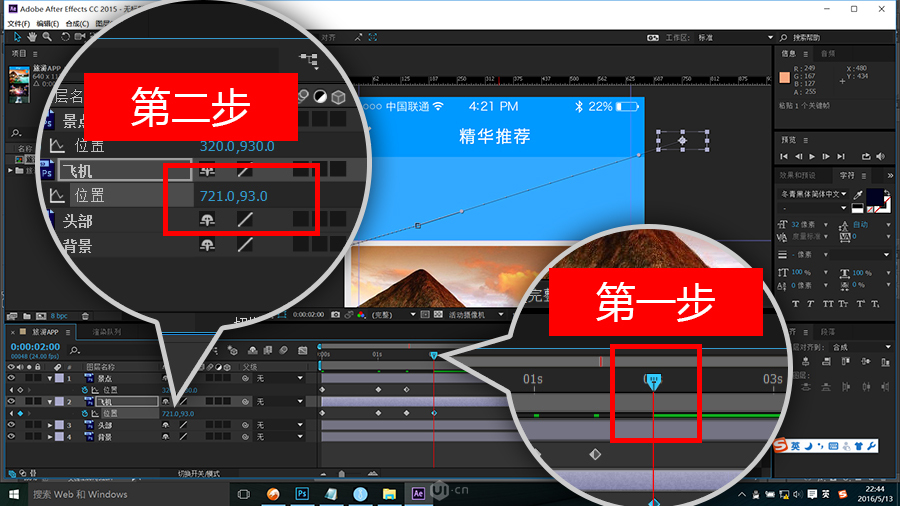Select the Hand tool in the toolbar
This screenshot has height=506, width=900.
click(x=31, y=37)
